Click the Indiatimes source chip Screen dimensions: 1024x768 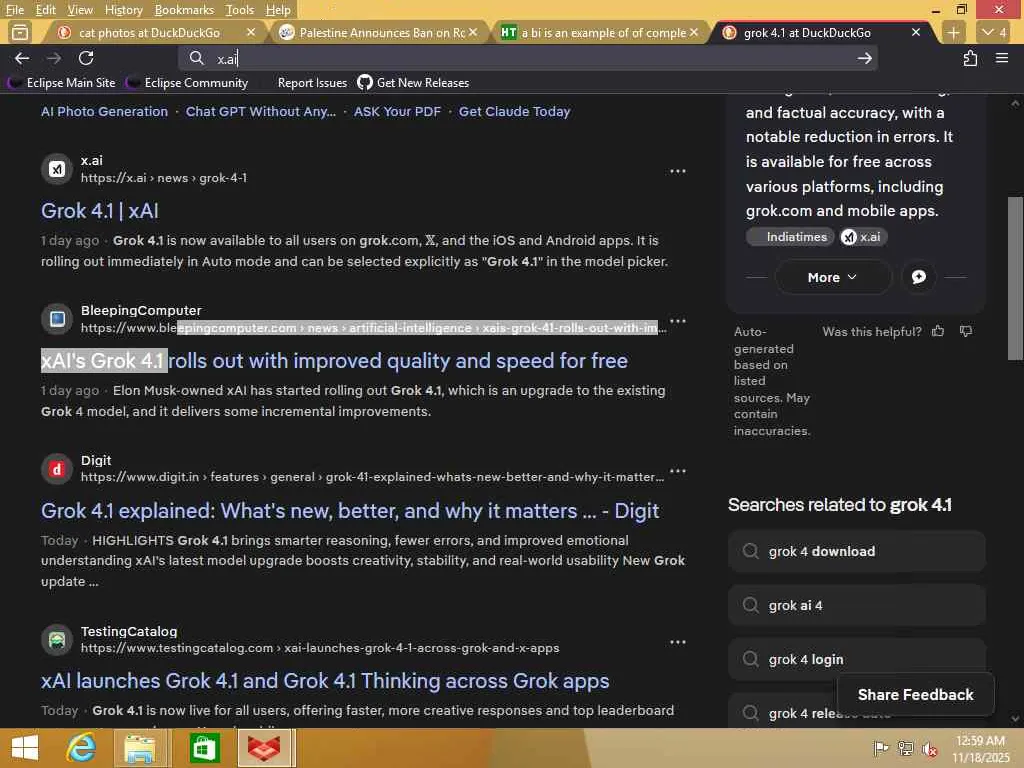pyautogui.click(x=790, y=236)
